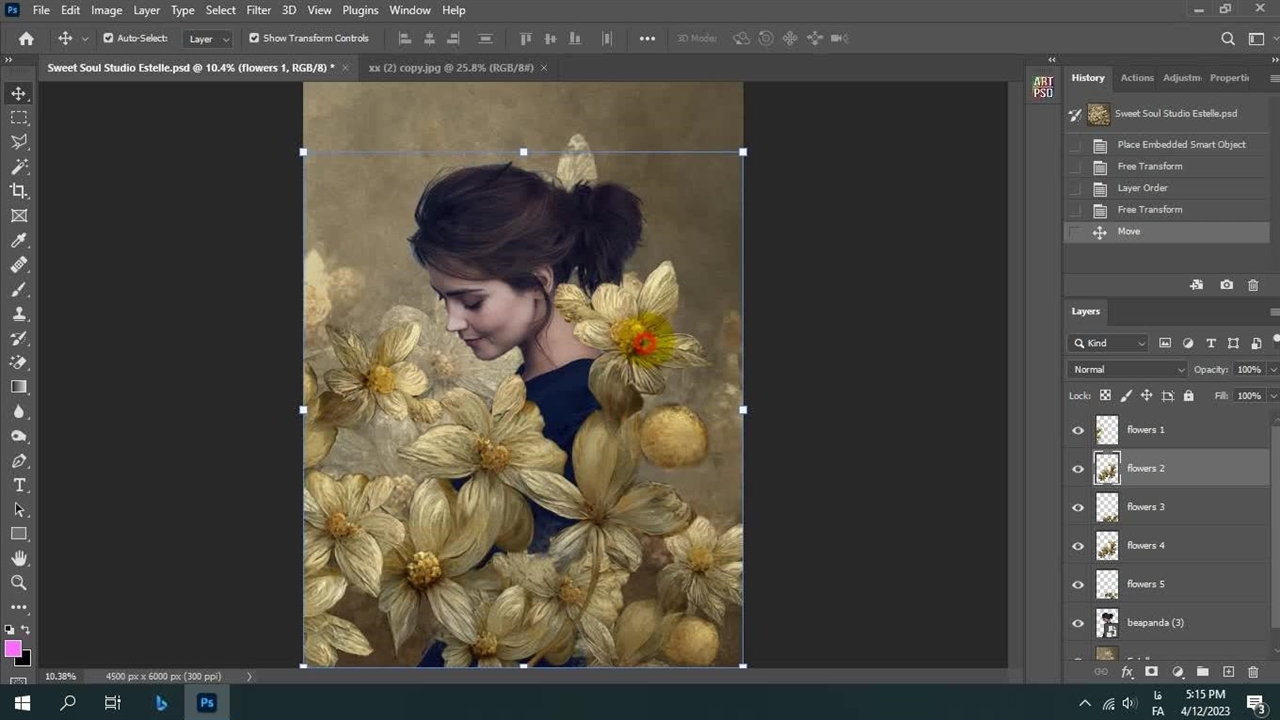This screenshot has height=720, width=1280.
Task: Switch to the xx (2) copy.jpg tab
Action: [x=449, y=67]
